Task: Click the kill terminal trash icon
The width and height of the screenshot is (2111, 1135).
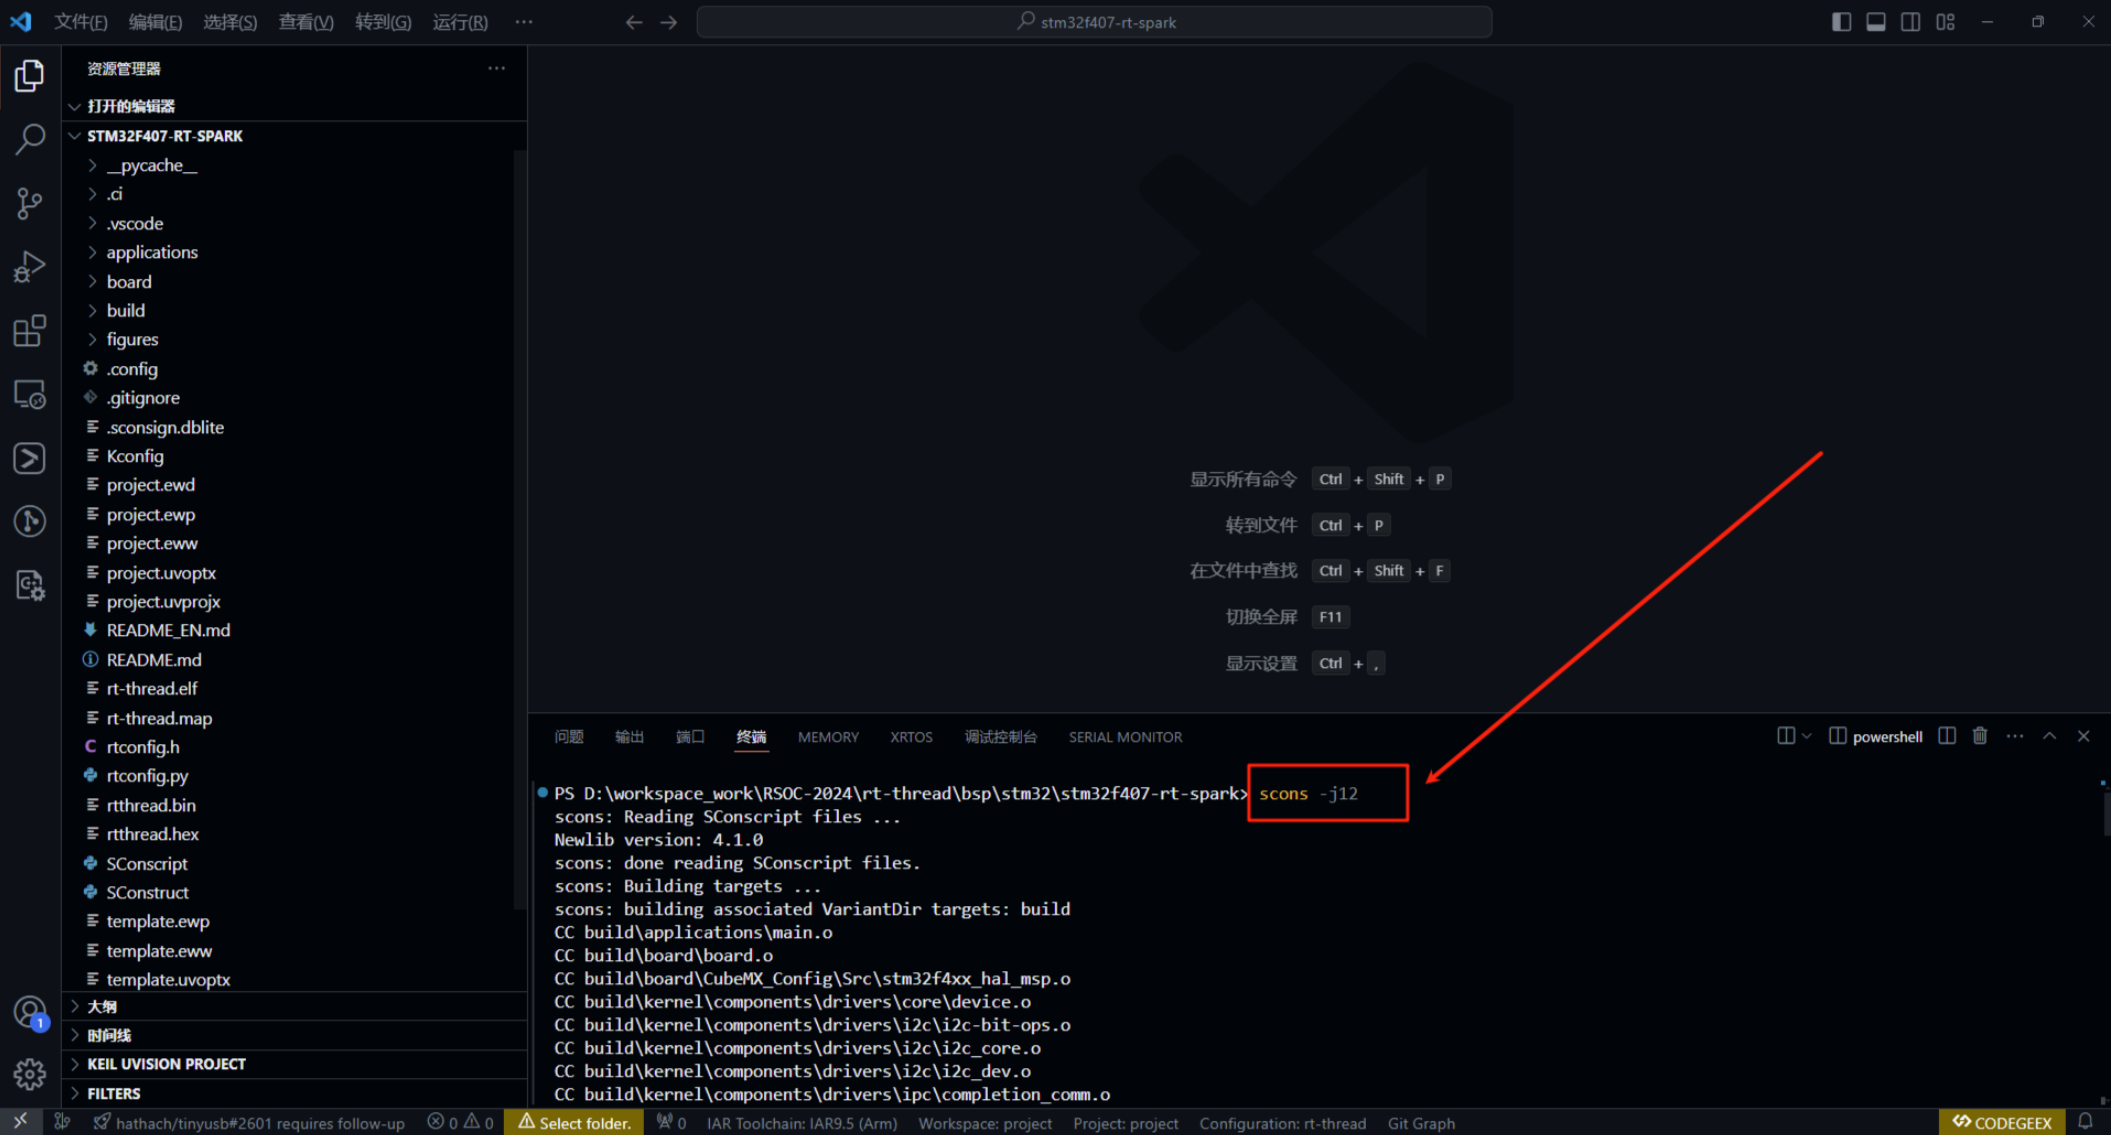Action: point(1980,736)
